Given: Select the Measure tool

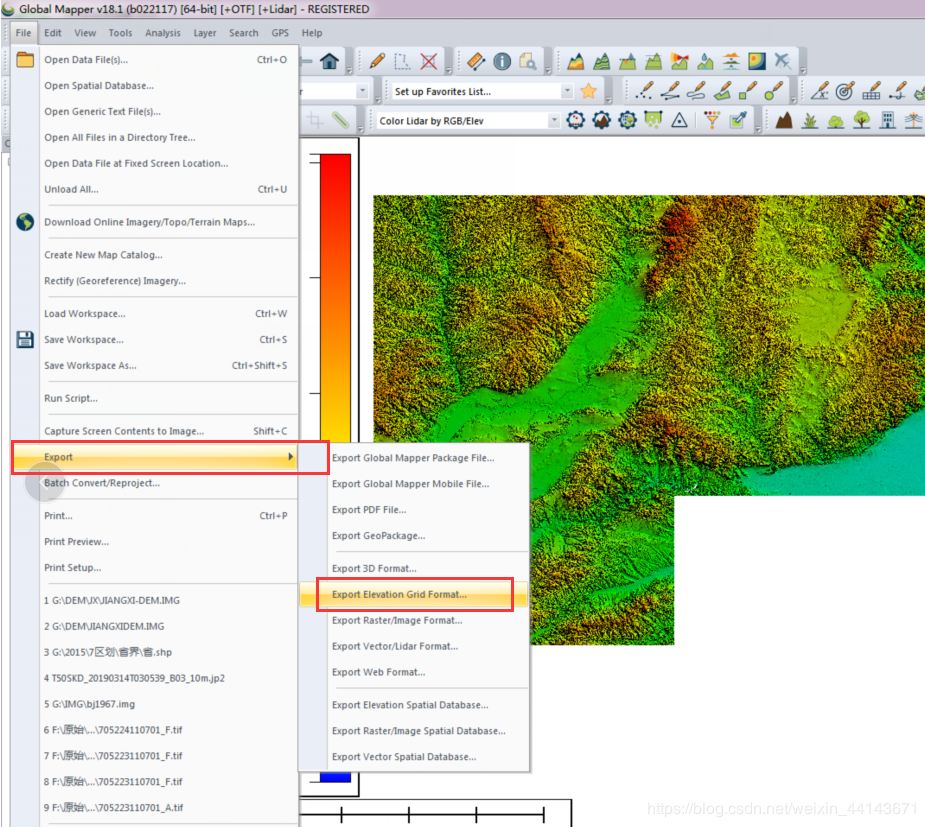Looking at the screenshot, I should (x=475, y=61).
